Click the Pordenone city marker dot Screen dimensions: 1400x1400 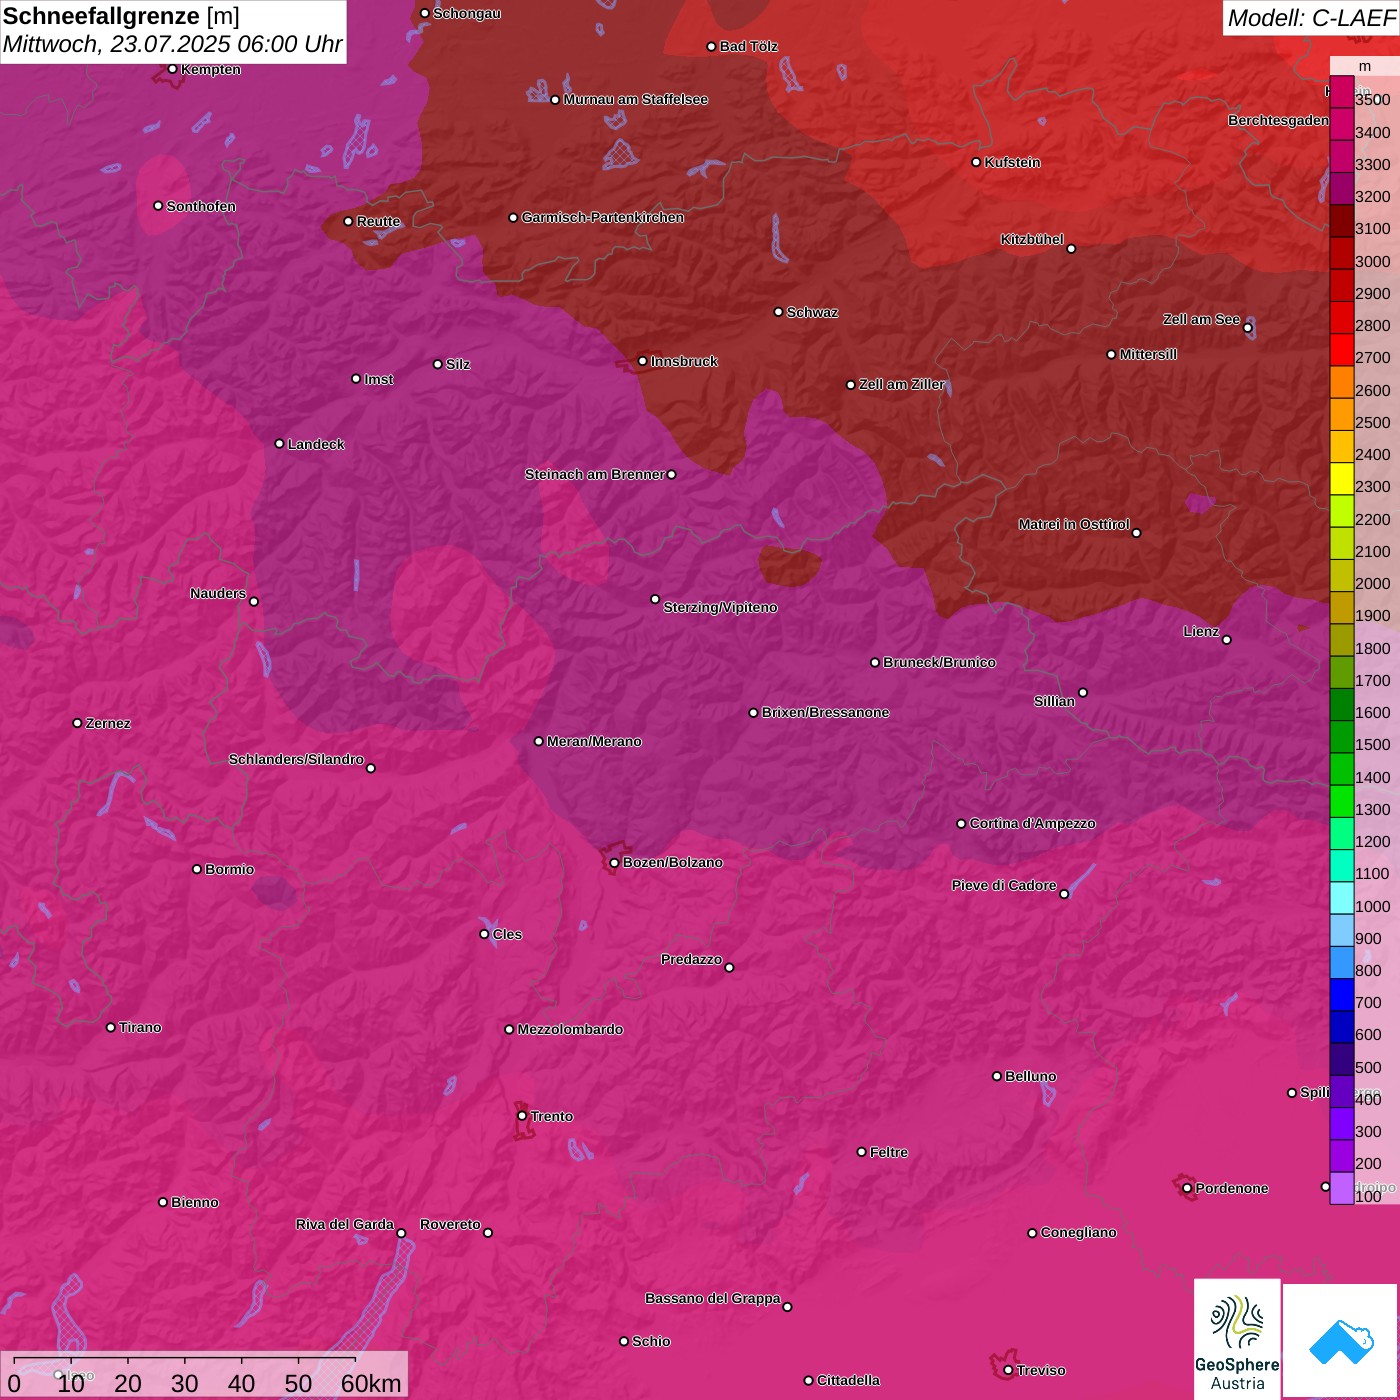click(1187, 1188)
